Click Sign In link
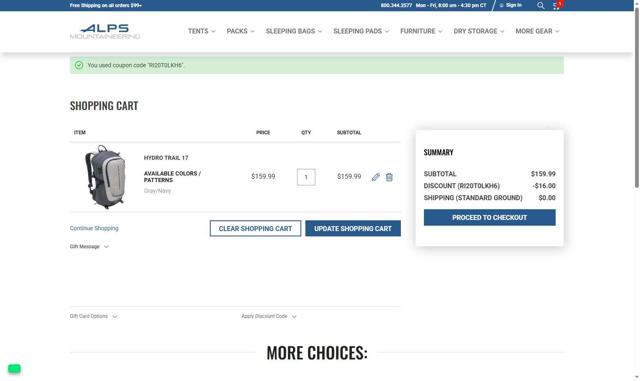The image size is (640, 381). (511, 5)
